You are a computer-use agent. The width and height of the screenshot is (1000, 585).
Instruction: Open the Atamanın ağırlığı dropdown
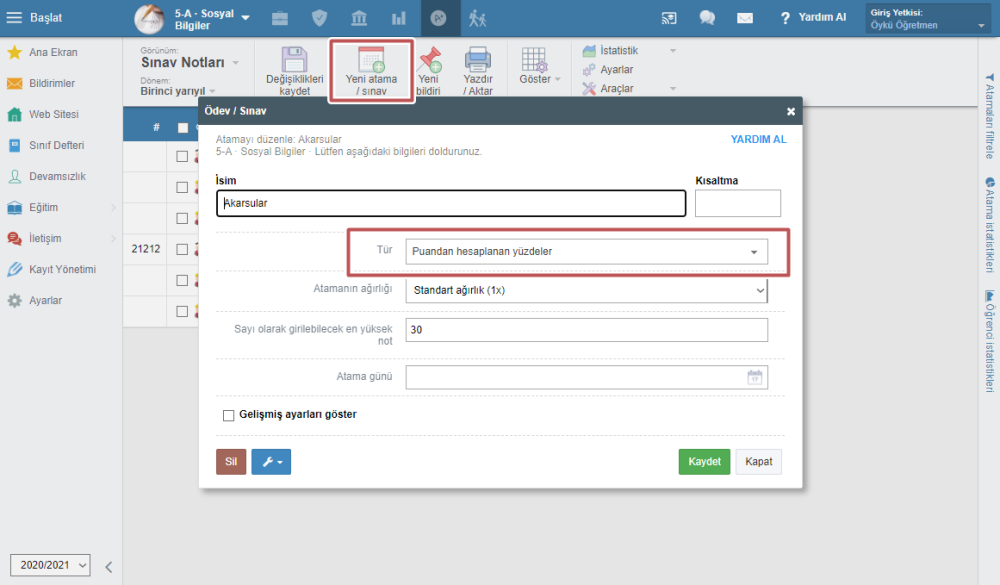(x=587, y=290)
